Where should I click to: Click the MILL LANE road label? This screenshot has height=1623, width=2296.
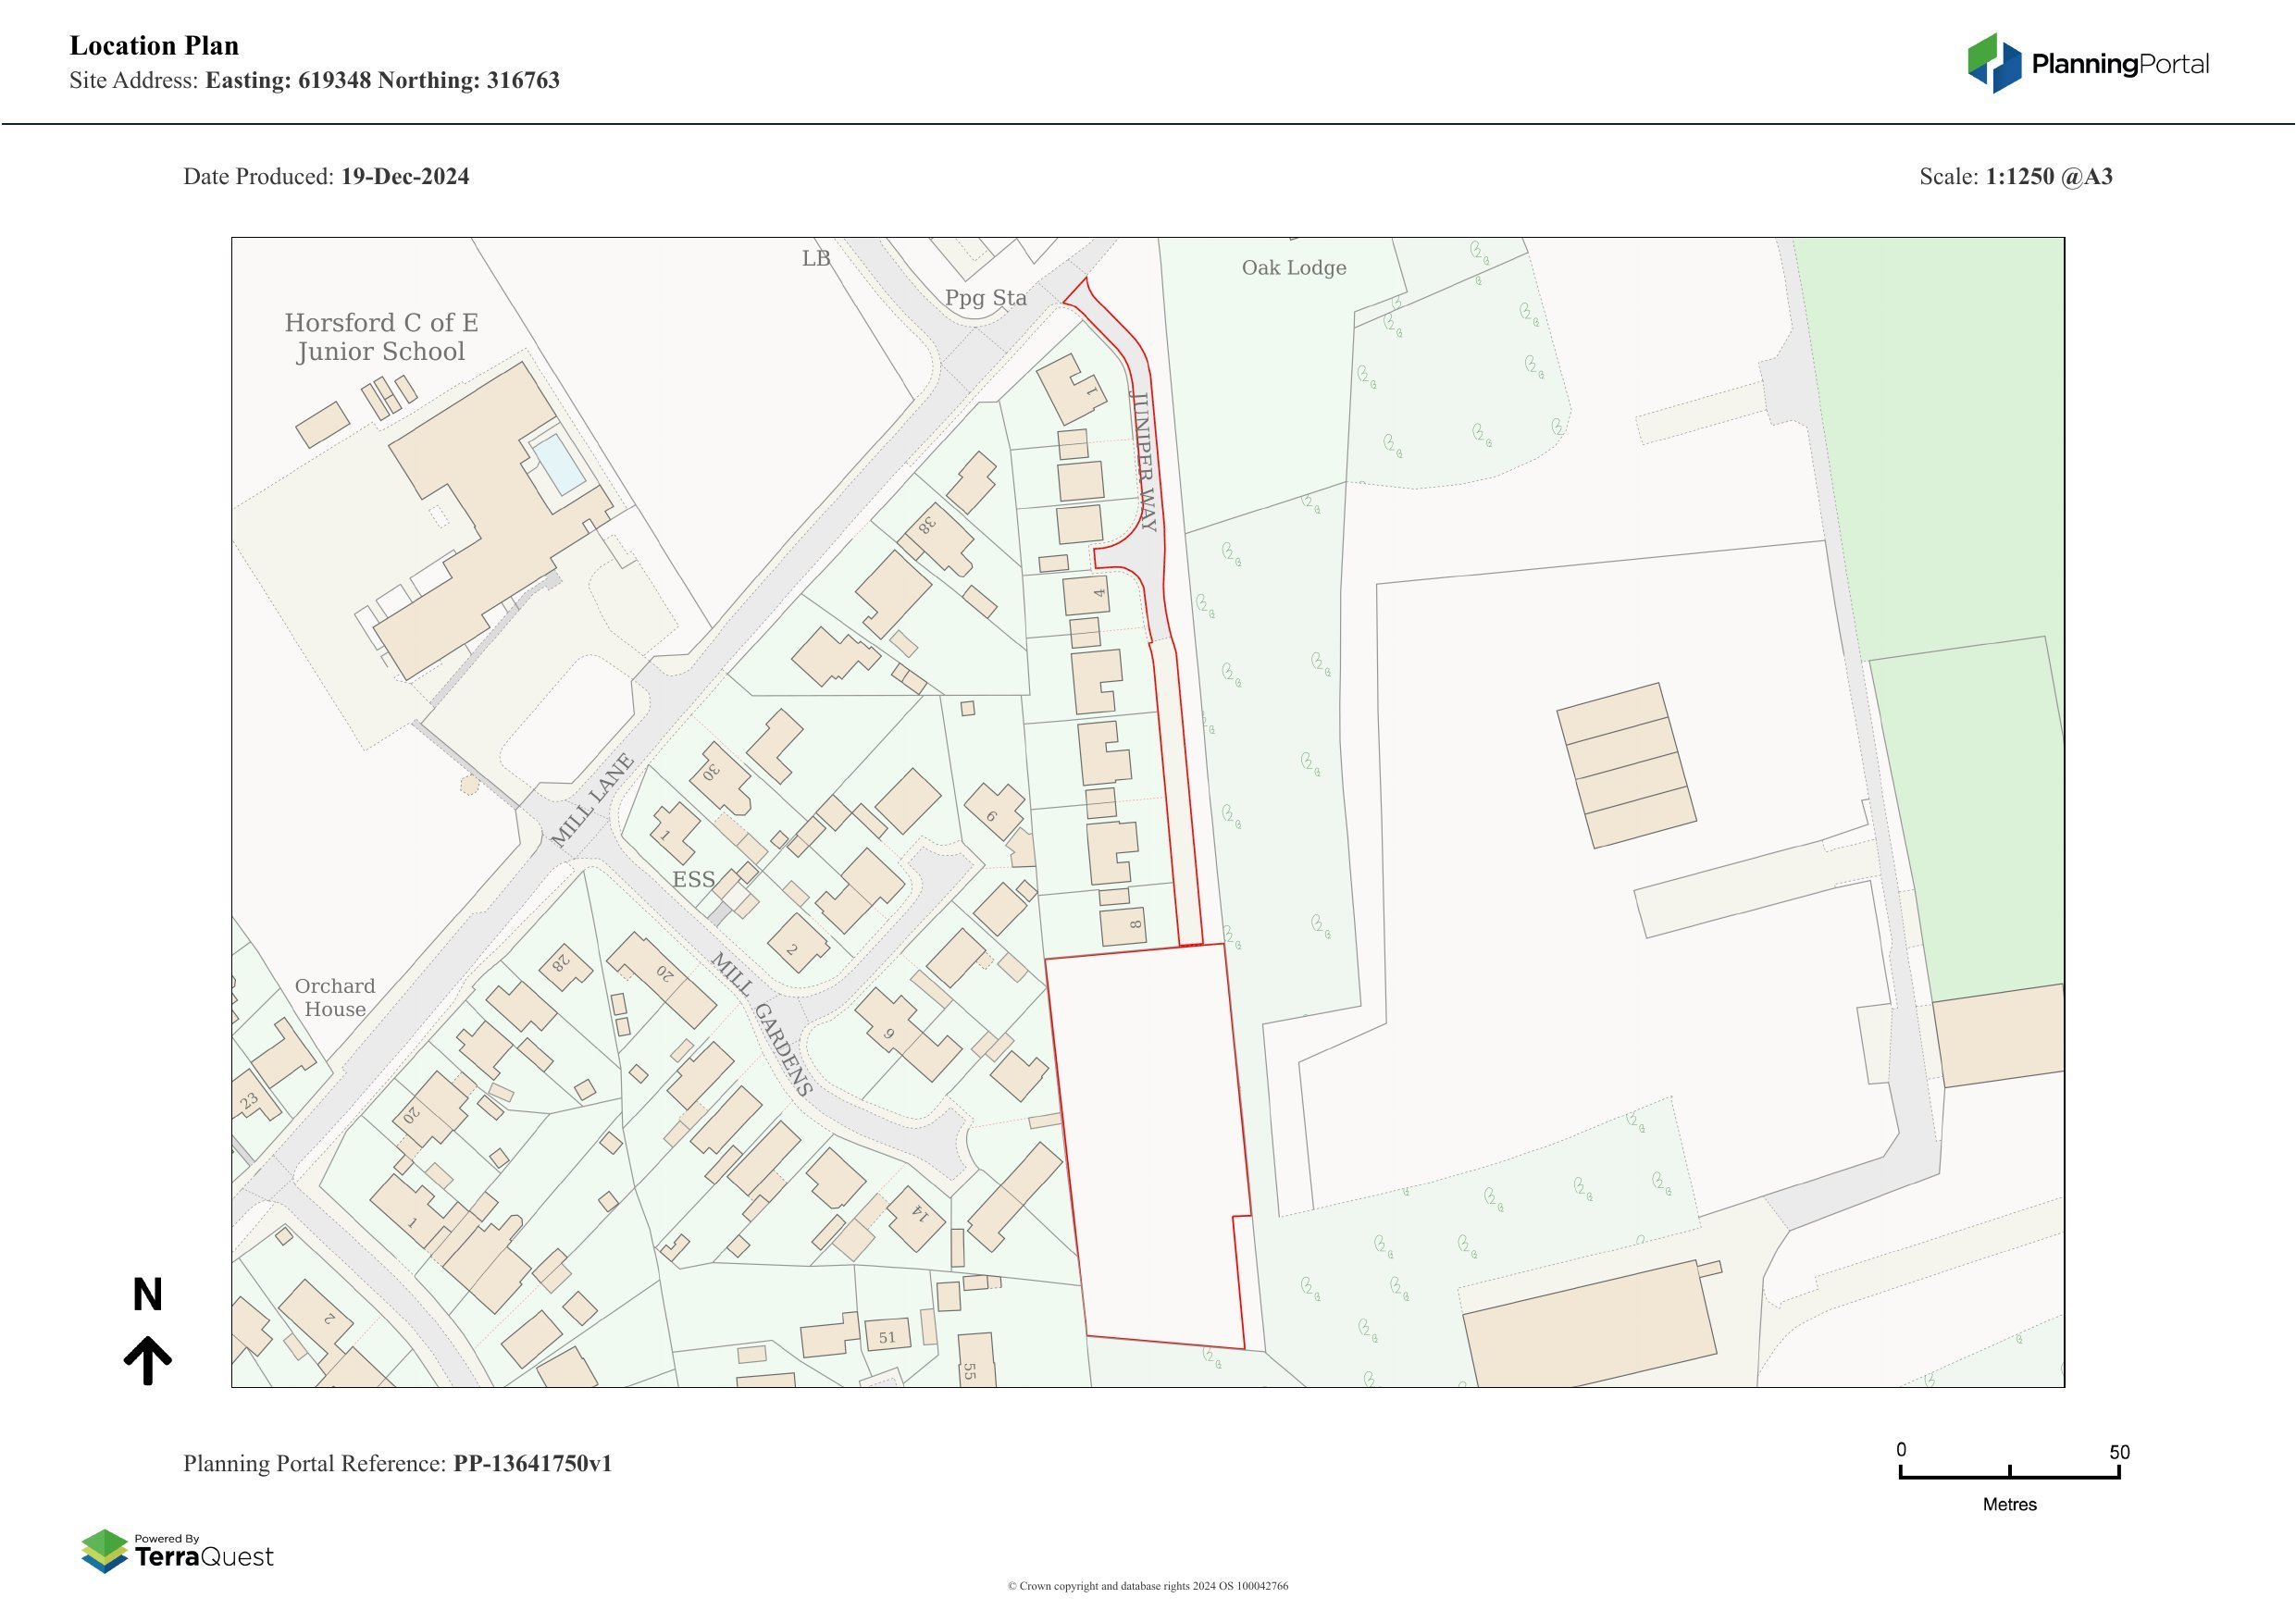click(592, 801)
